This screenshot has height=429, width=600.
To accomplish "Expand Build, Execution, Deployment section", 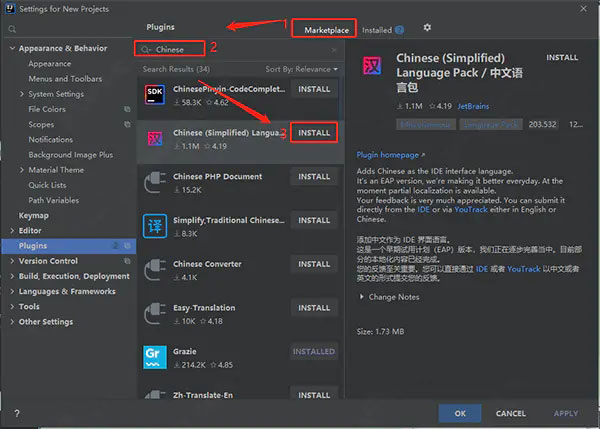I will point(12,276).
